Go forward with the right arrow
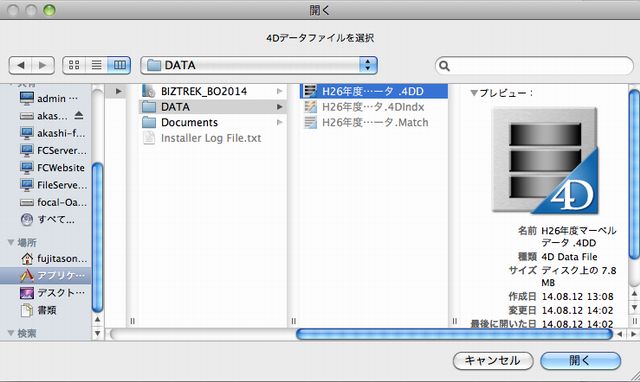 pyautogui.click(x=43, y=65)
